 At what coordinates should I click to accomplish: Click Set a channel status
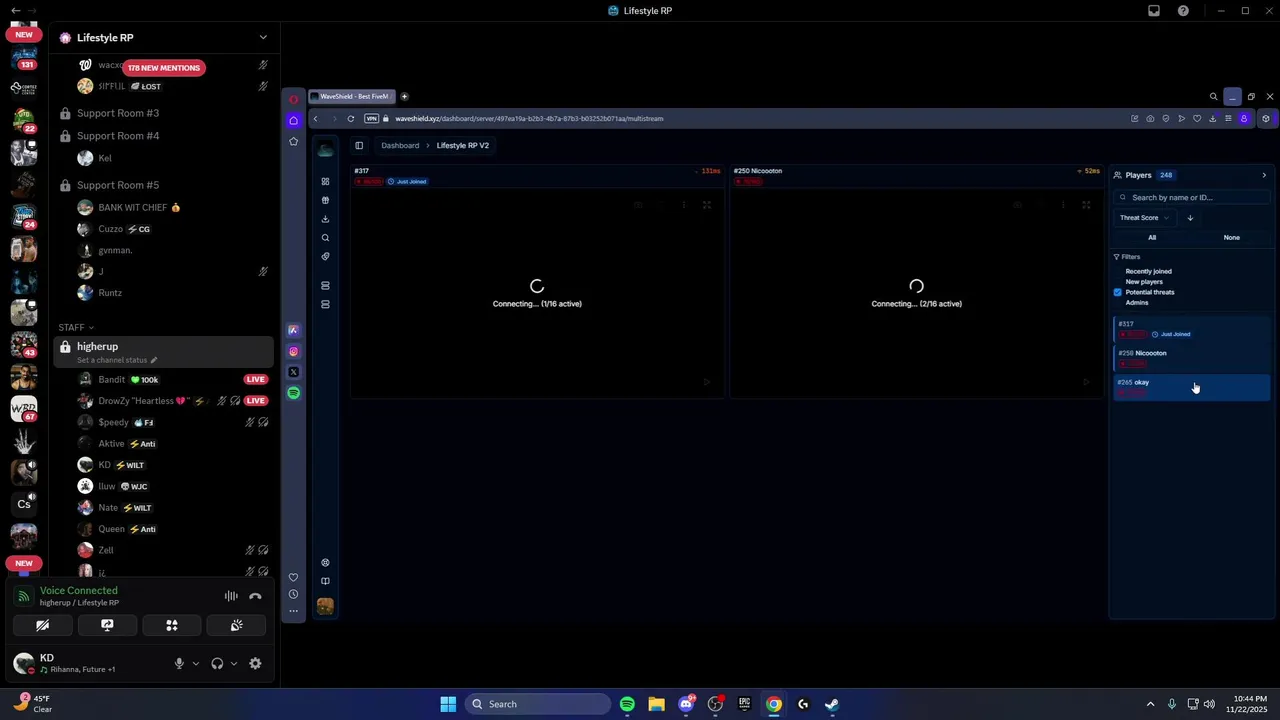click(116, 360)
